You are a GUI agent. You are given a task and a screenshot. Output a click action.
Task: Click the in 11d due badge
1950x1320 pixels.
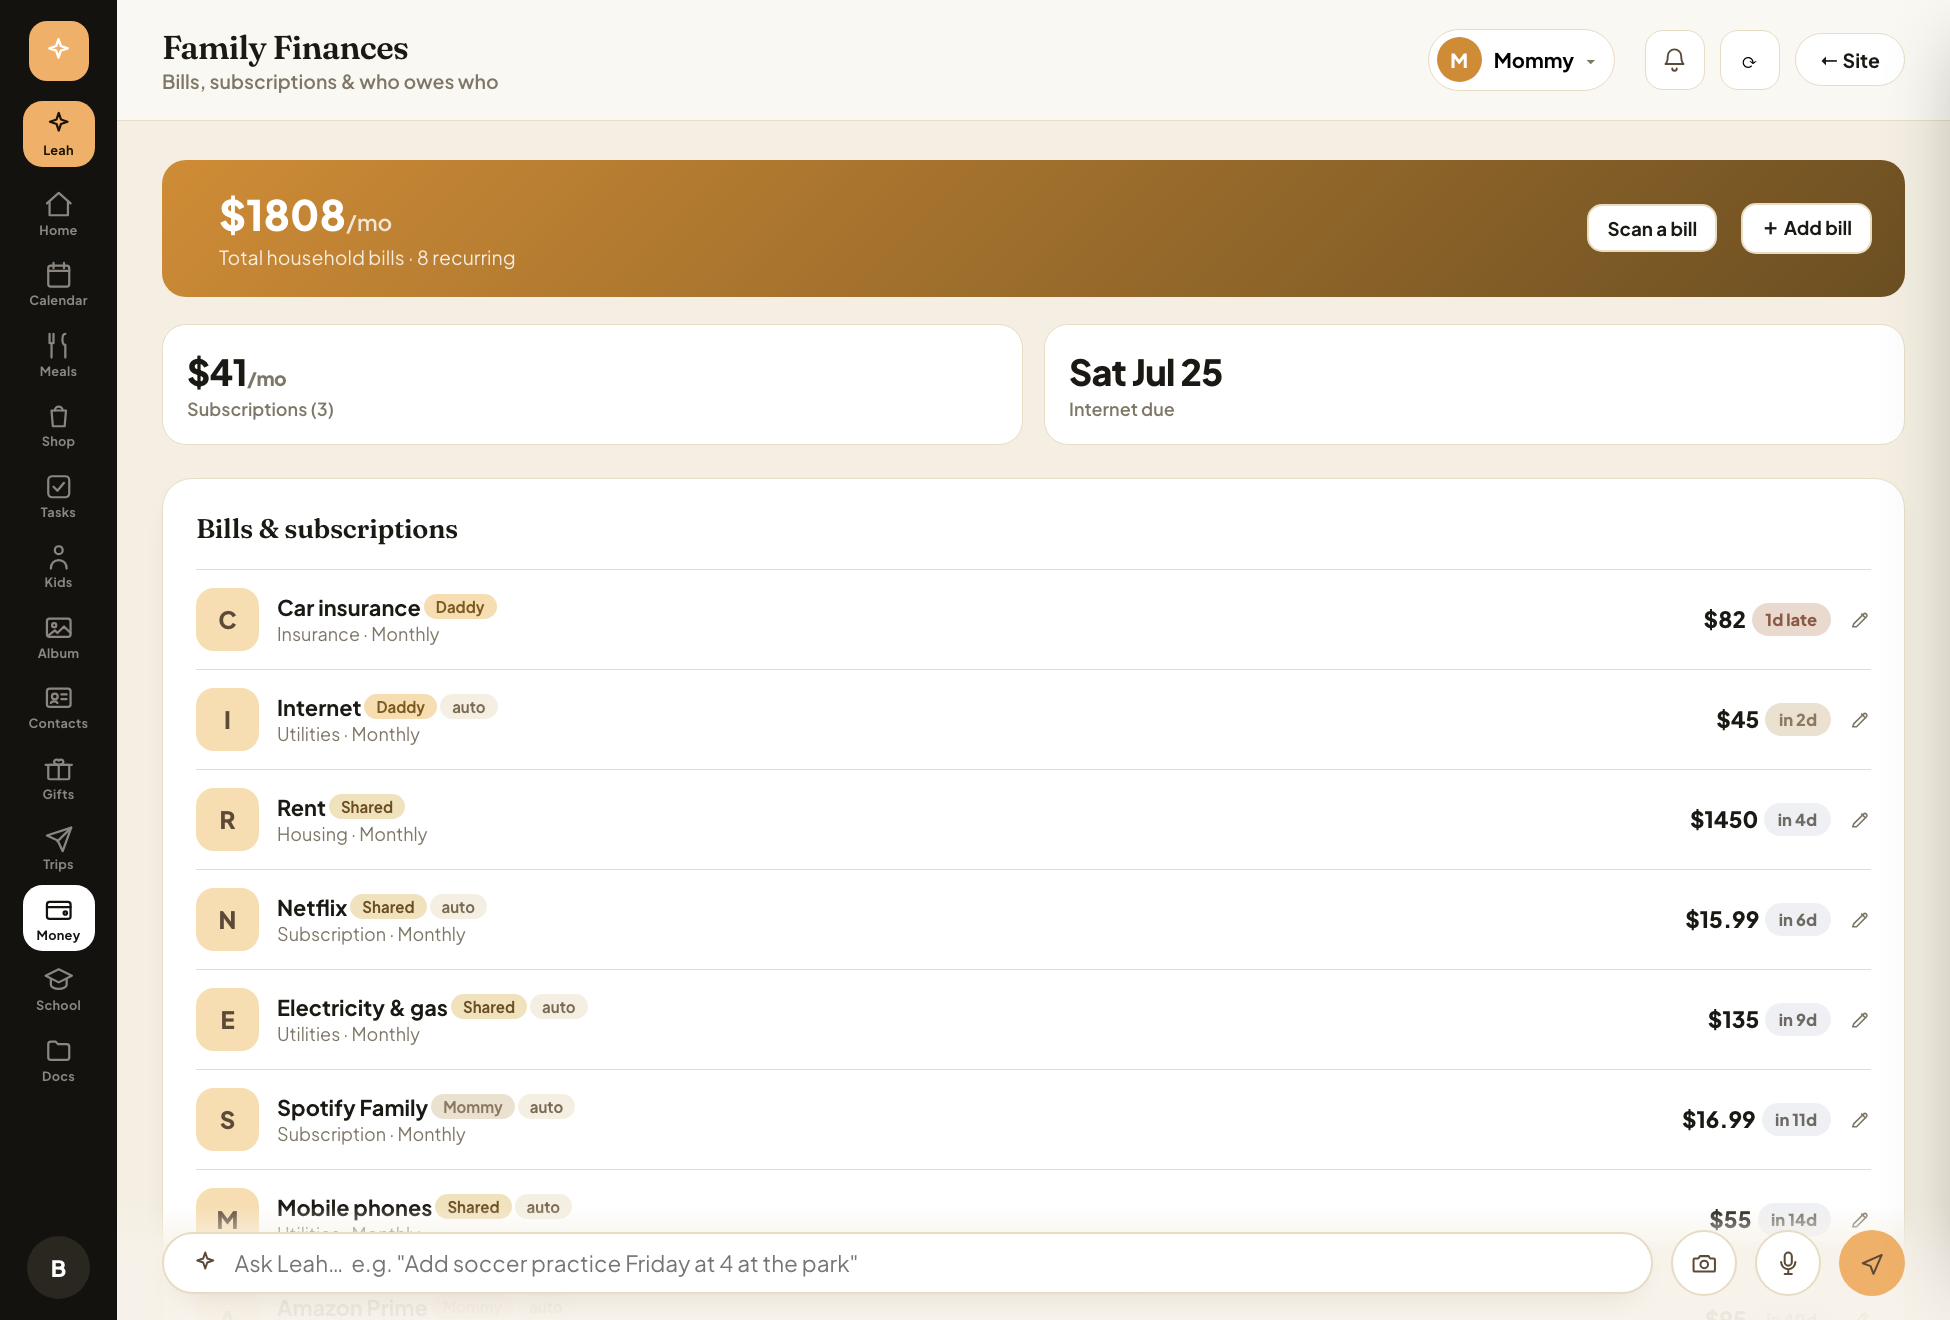pos(1796,1120)
